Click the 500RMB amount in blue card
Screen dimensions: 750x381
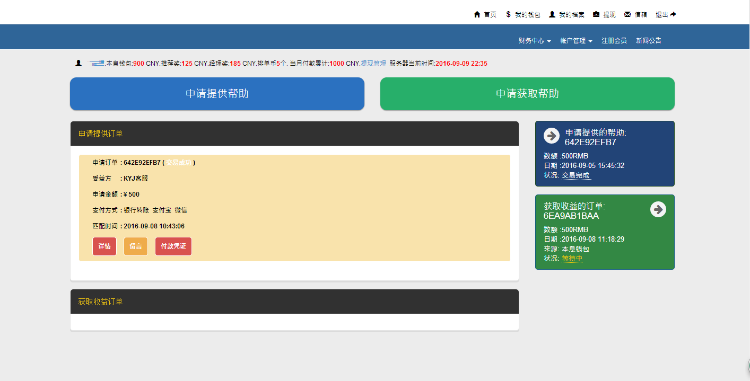click(x=574, y=156)
